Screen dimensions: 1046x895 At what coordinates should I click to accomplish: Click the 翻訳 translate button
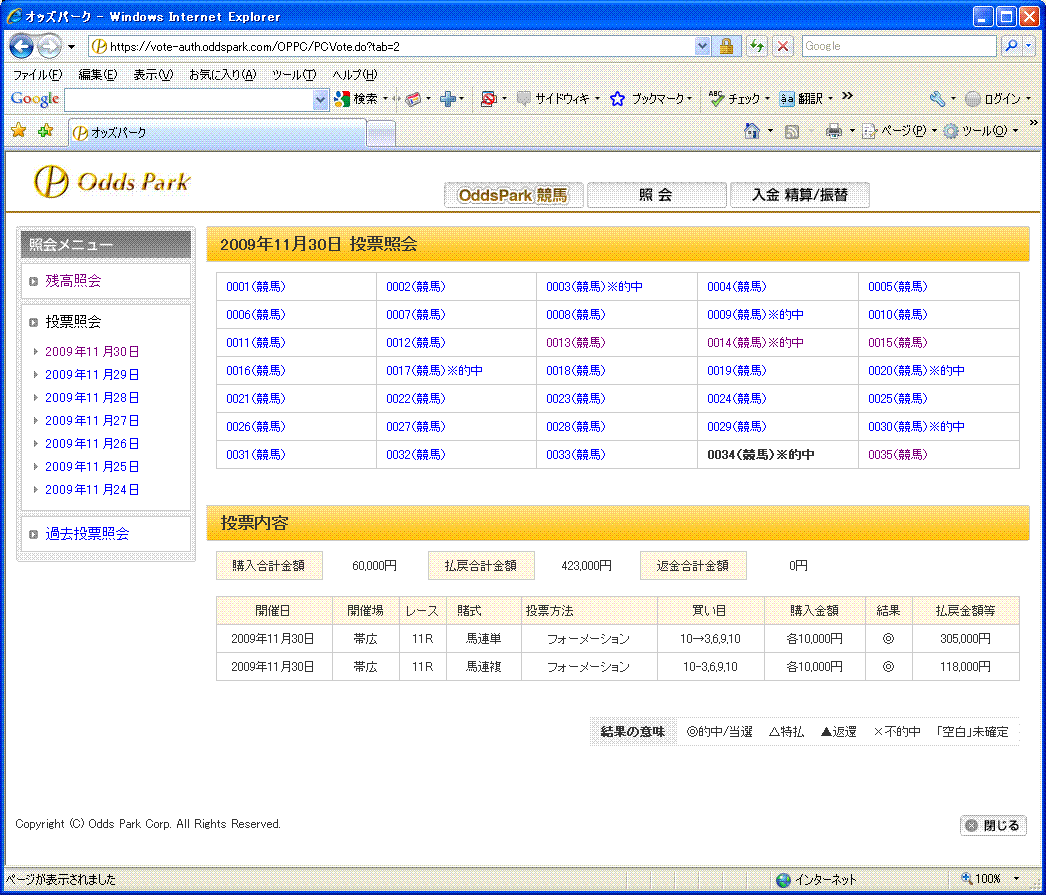[801, 99]
